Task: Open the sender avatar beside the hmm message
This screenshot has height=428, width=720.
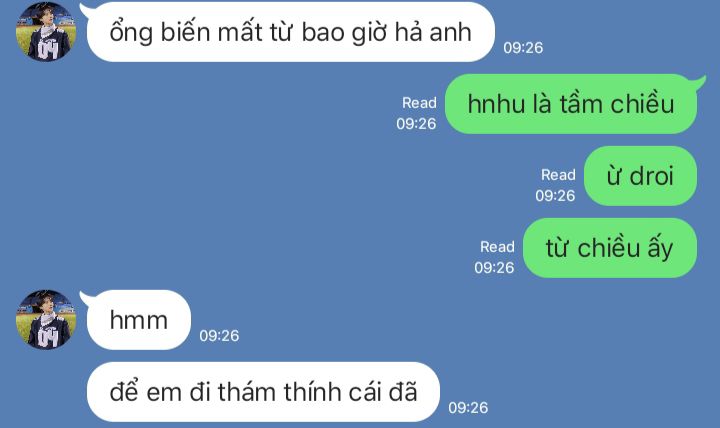Action: 46,320
